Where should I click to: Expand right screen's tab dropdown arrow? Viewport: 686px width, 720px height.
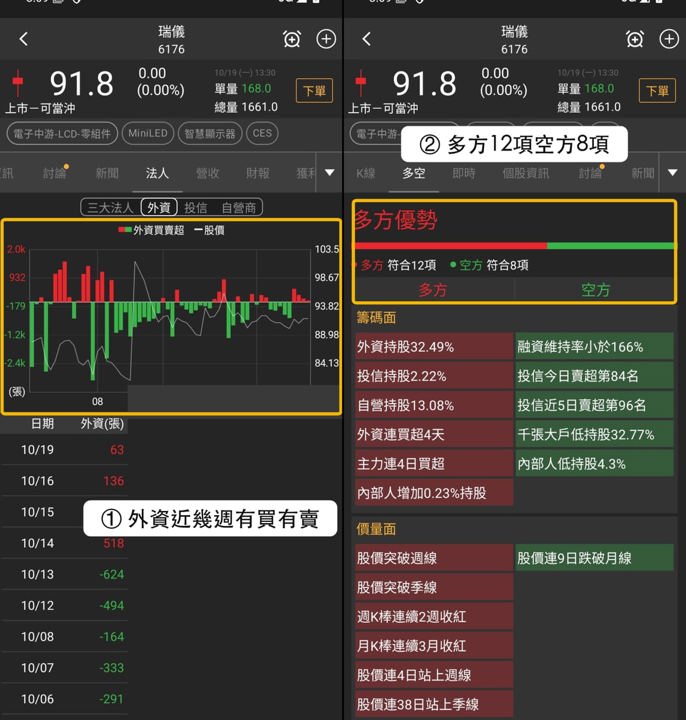[673, 173]
